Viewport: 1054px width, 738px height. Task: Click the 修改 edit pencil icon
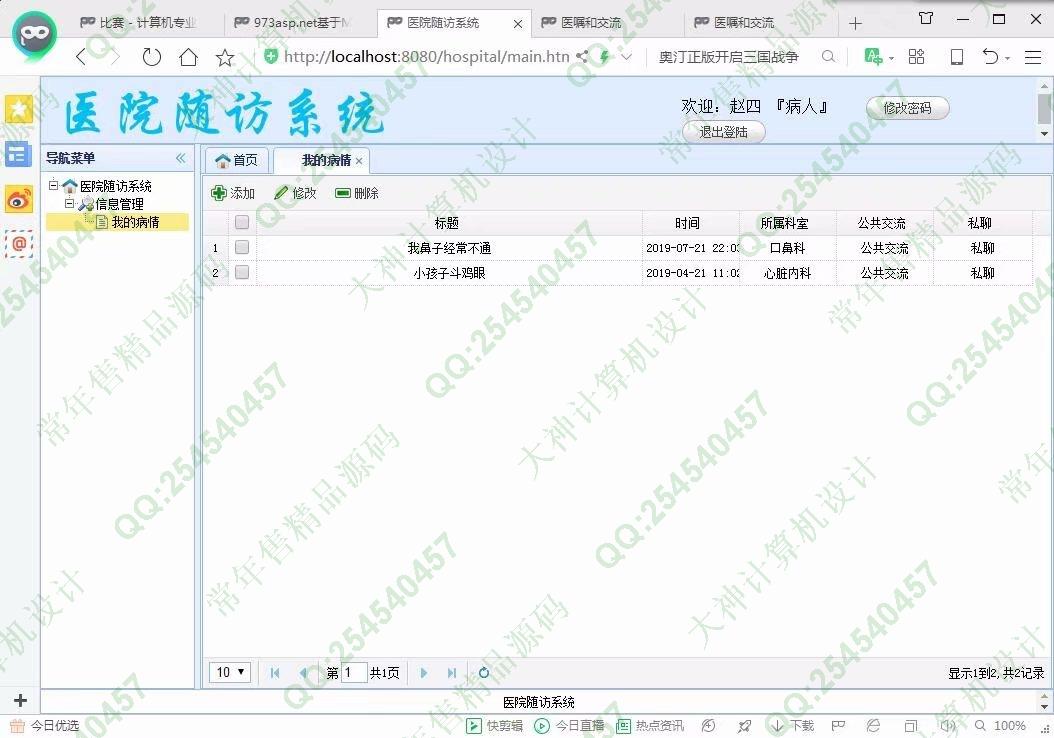tap(281, 193)
